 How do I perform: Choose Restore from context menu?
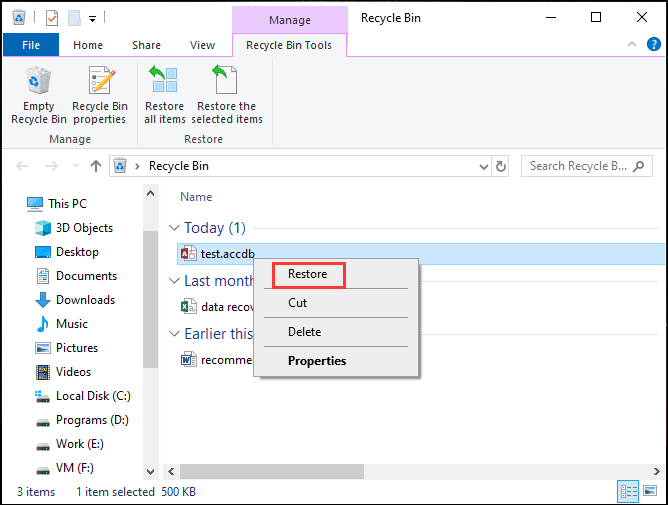point(308,274)
